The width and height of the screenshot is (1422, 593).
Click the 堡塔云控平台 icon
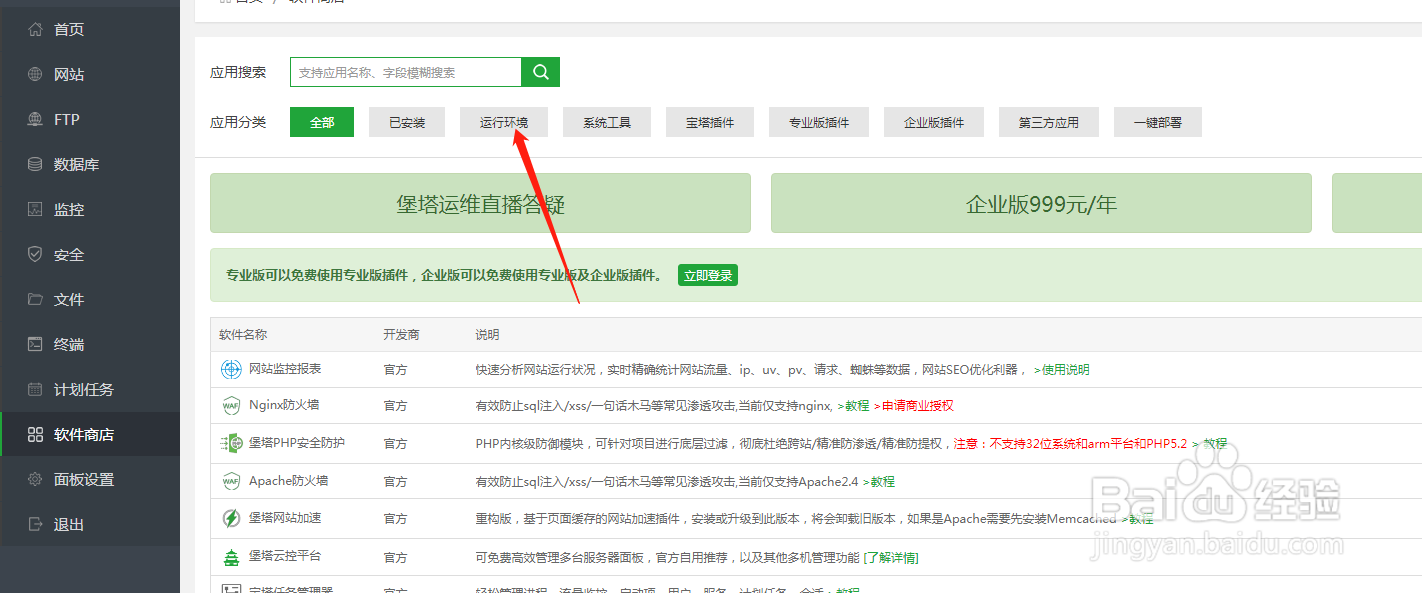[x=231, y=557]
